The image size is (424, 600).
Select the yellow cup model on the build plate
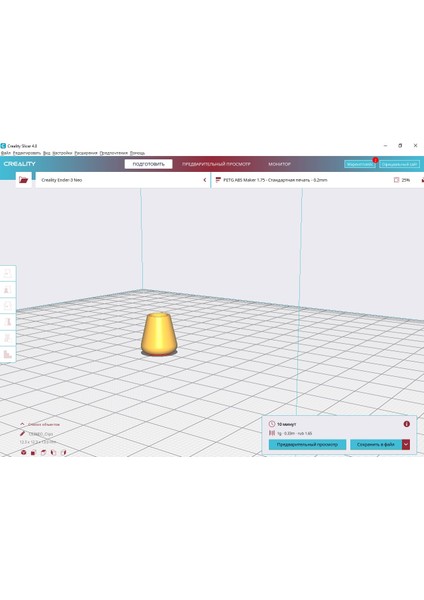[159, 334]
